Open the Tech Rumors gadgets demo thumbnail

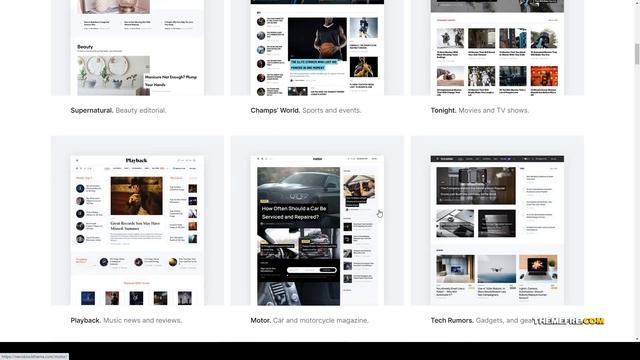tap(497, 221)
